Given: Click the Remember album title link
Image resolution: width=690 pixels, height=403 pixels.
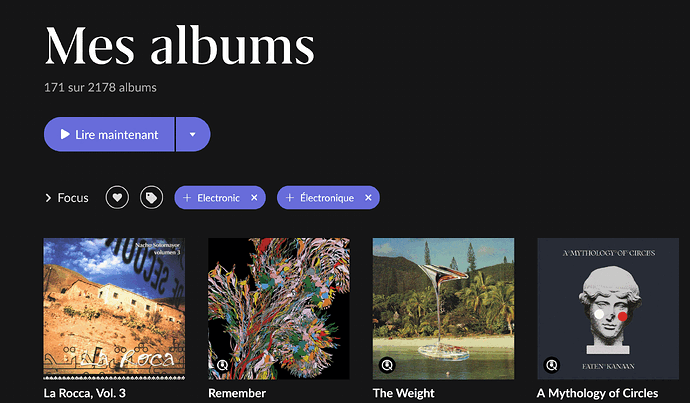Looking at the screenshot, I should 237,393.
